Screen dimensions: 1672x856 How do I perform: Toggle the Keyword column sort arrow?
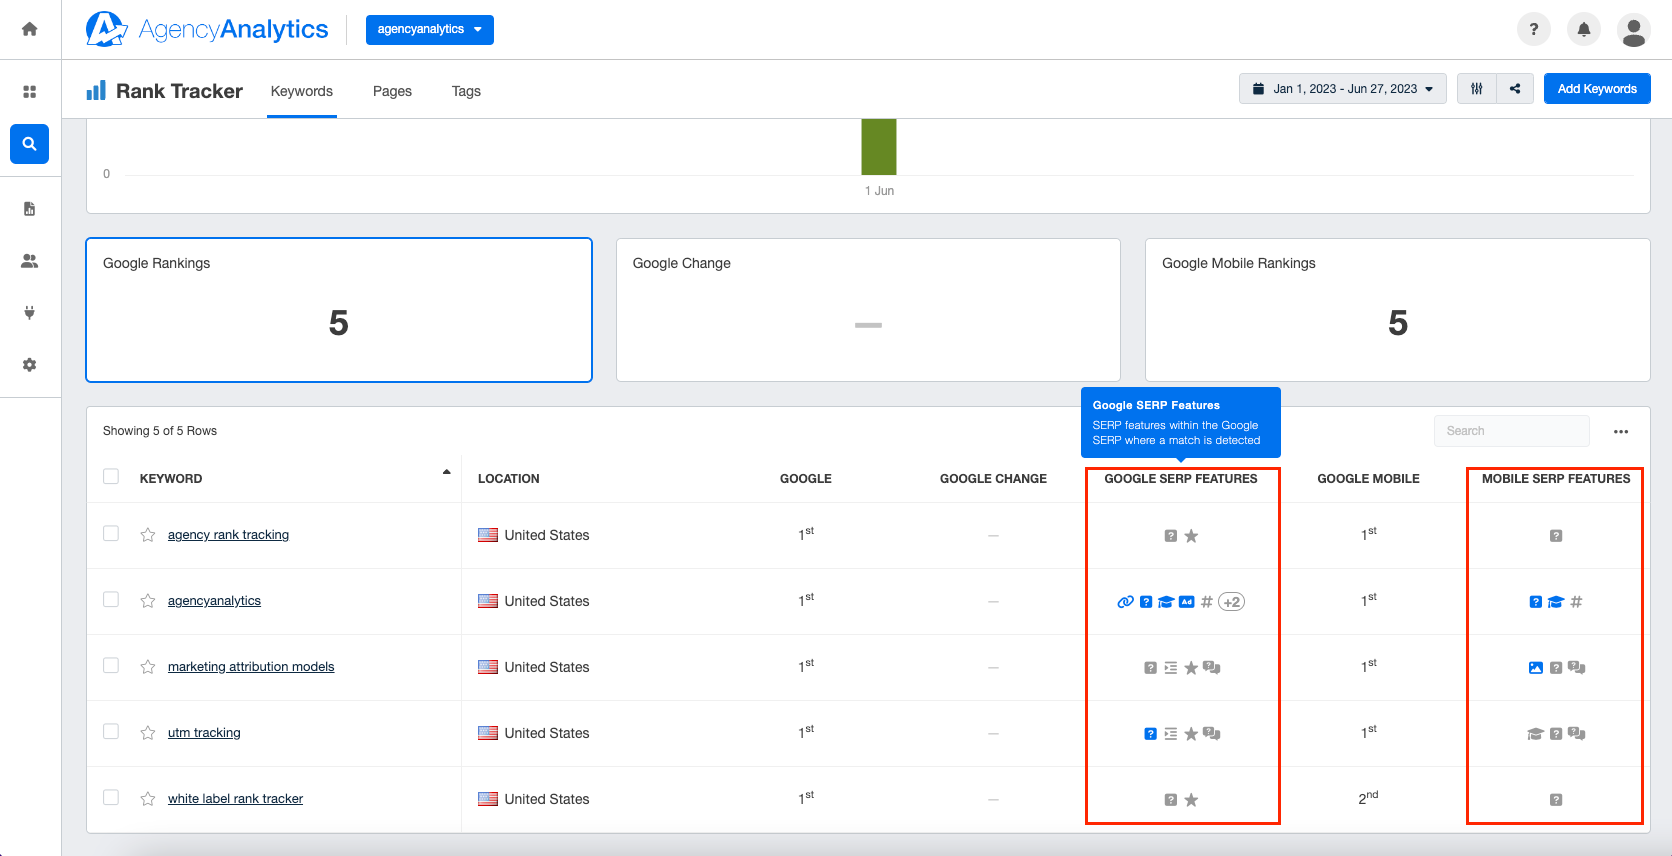tap(446, 472)
